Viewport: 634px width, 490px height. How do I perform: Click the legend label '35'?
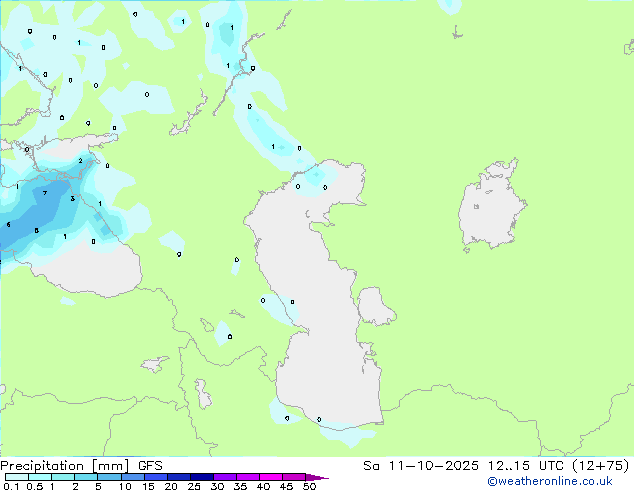point(240,486)
